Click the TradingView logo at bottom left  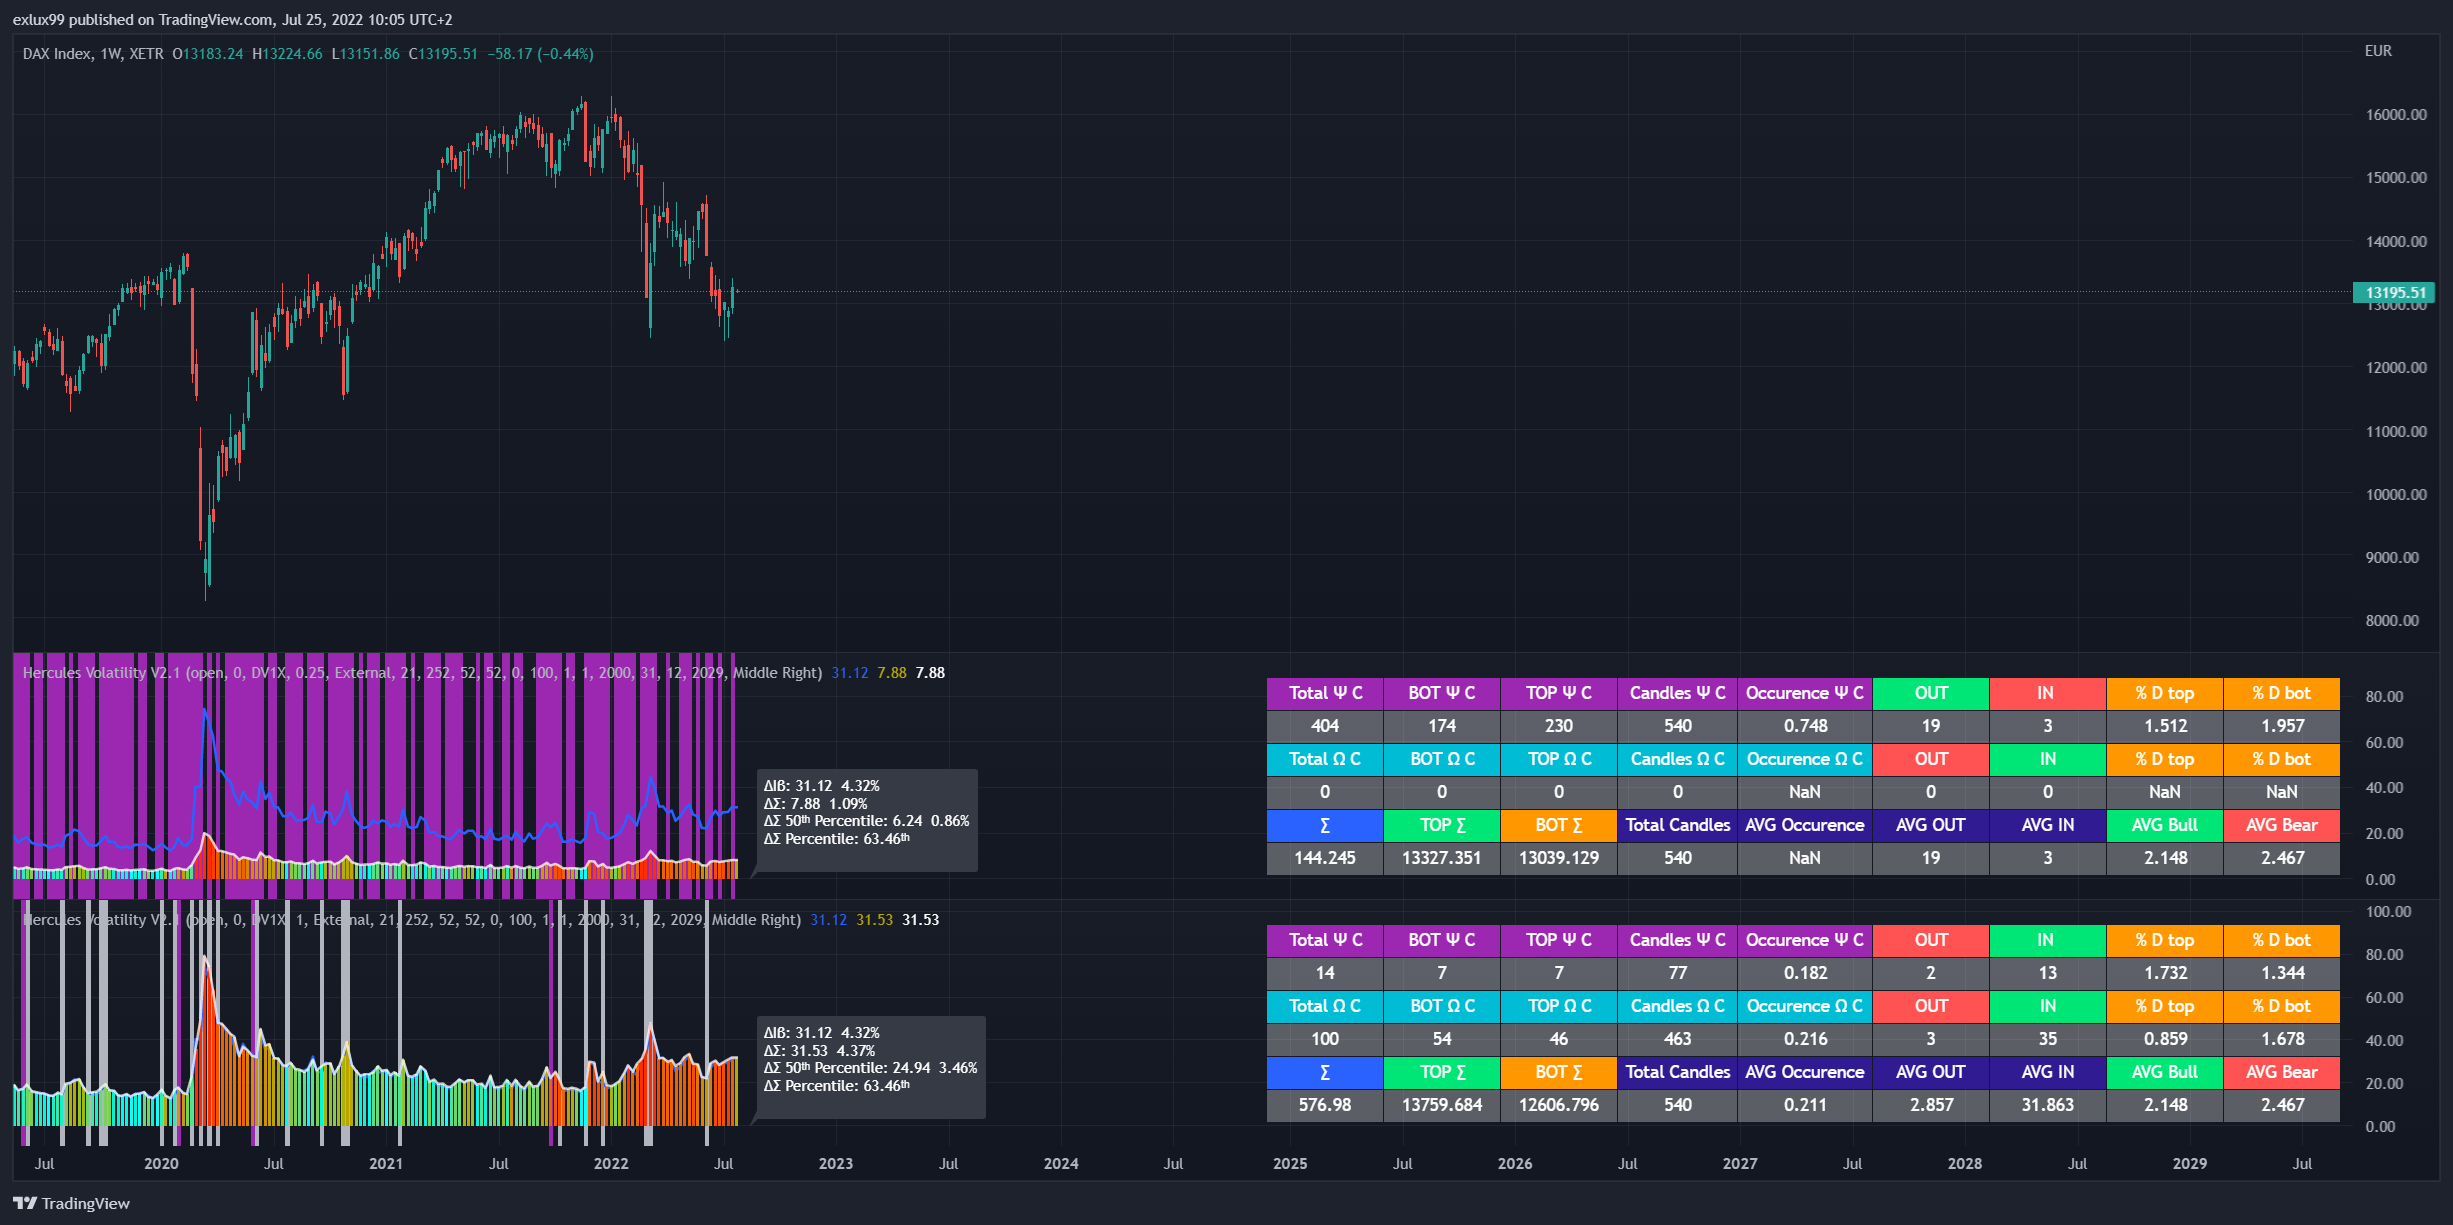click(71, 1203)
